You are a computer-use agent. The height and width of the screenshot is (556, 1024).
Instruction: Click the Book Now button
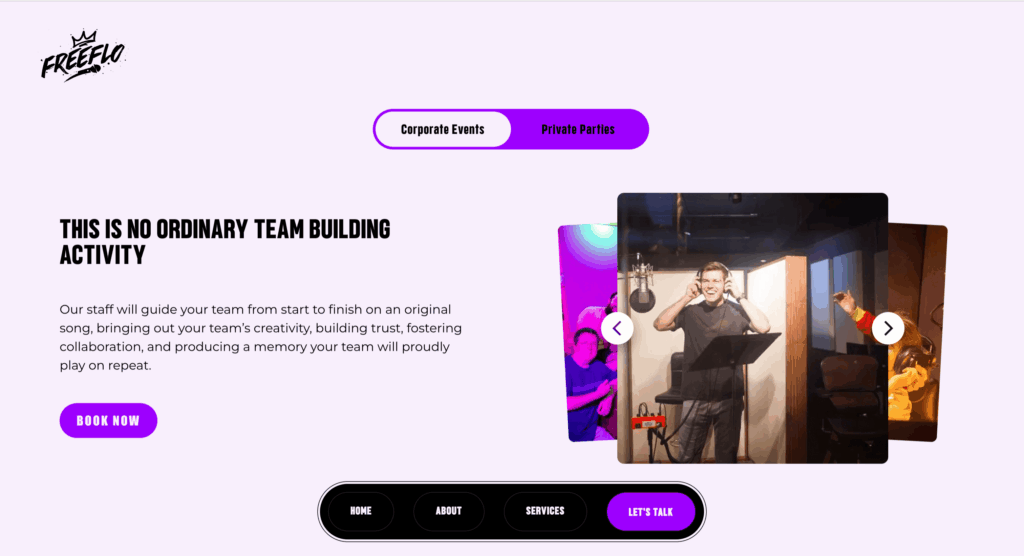coord(108,420)
